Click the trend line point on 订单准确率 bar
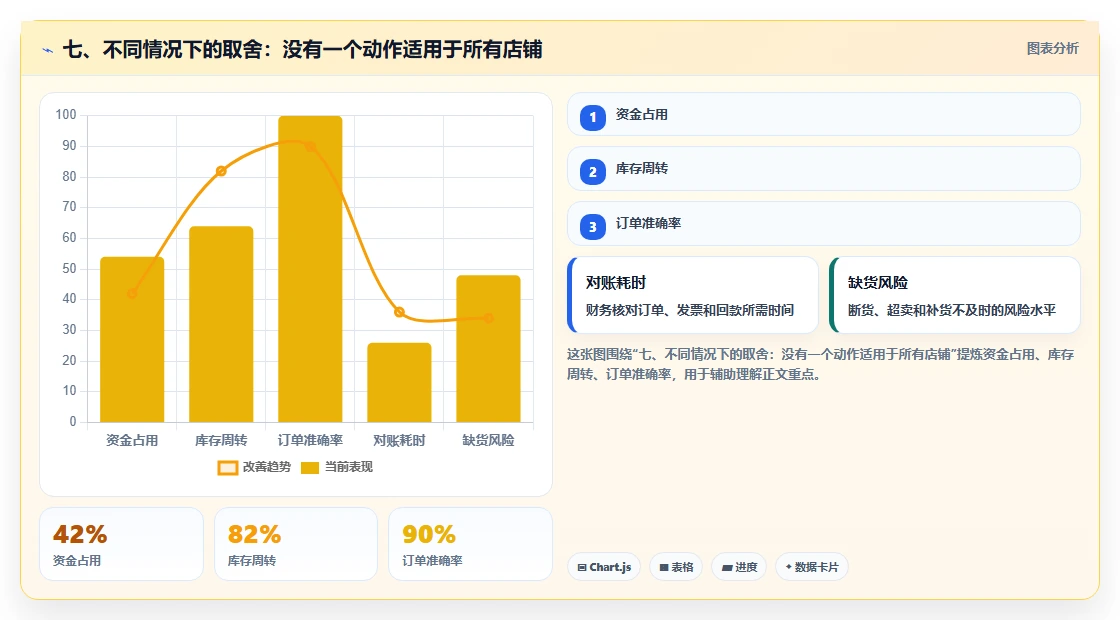Viewport: 1120px width, 620px height. 310,146
